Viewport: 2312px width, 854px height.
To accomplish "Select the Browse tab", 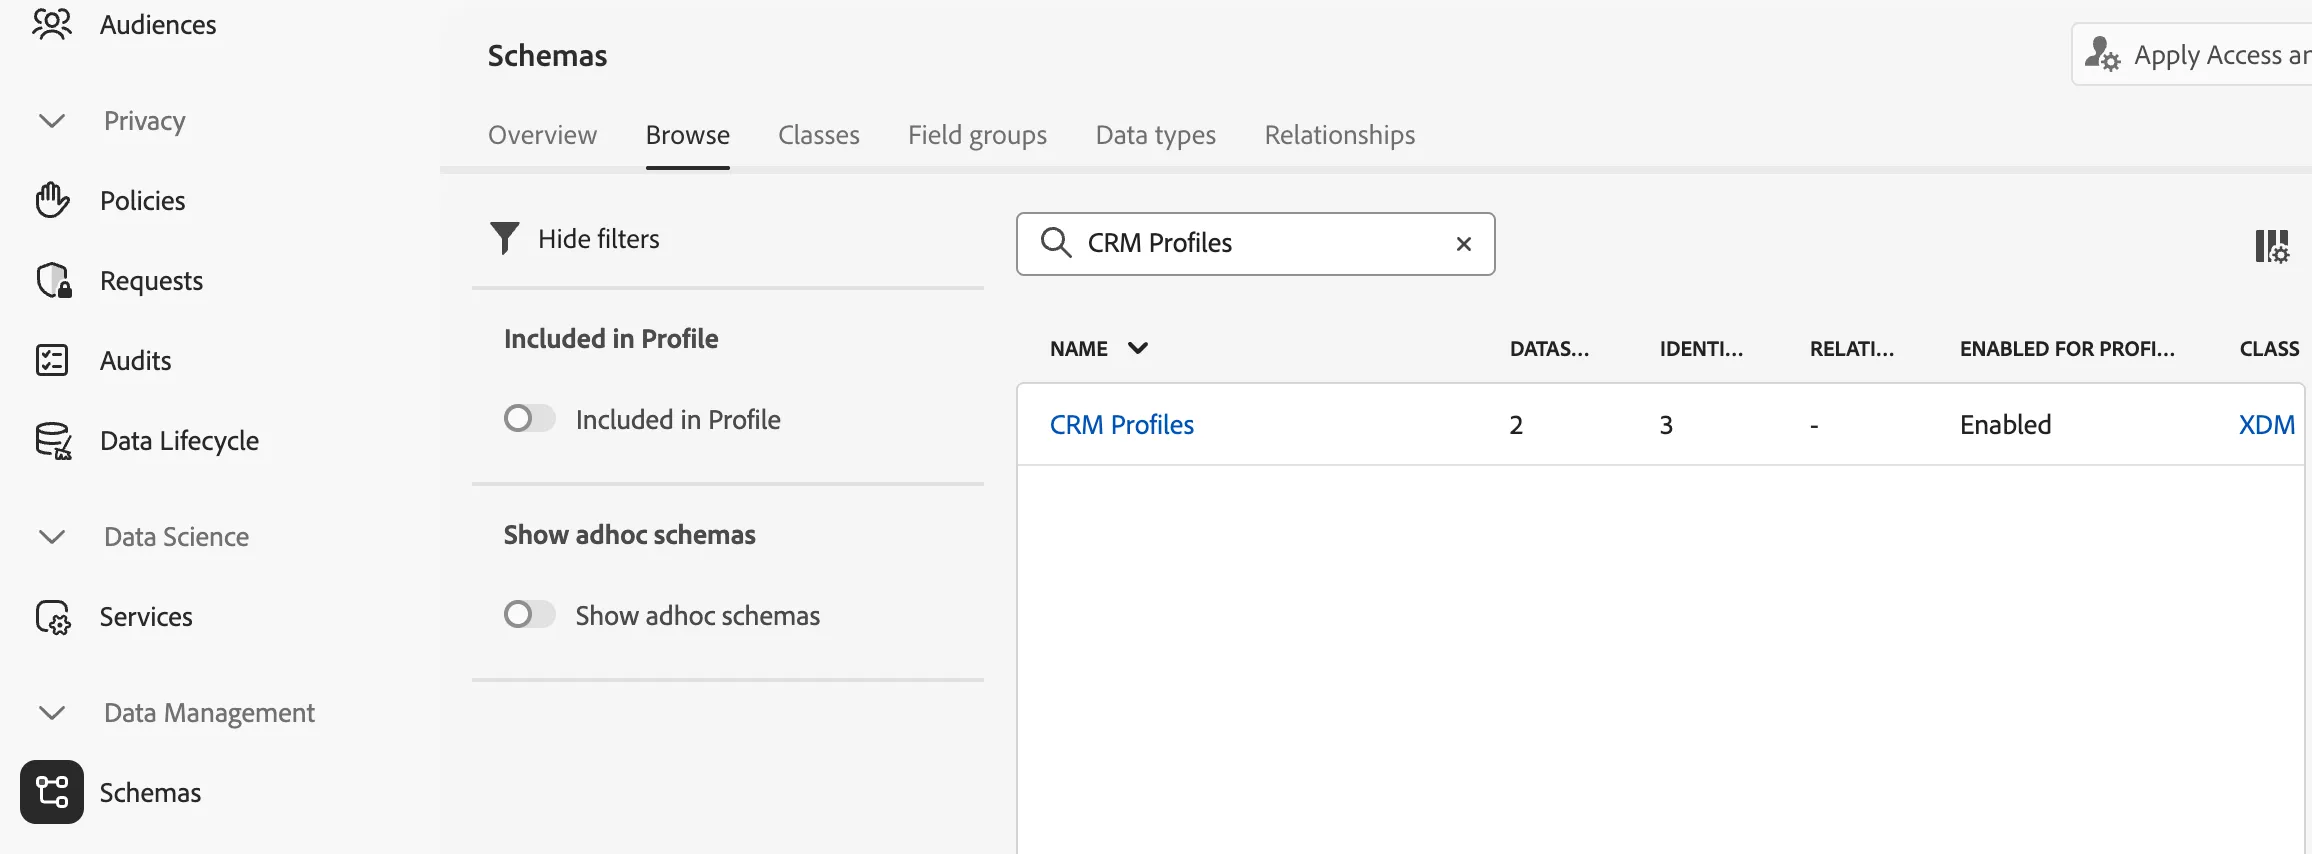I will (688, 135).
